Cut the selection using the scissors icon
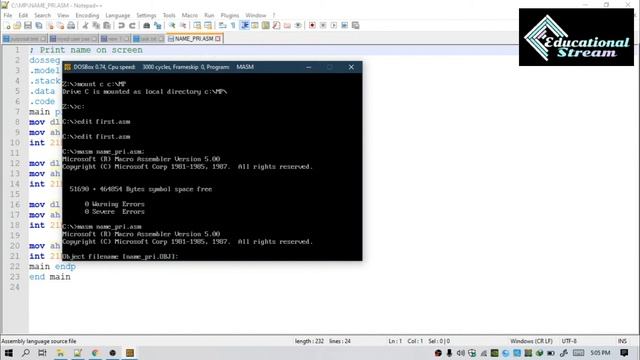The width and height of the screenshot is (640, 360). [x=85, y=25]
